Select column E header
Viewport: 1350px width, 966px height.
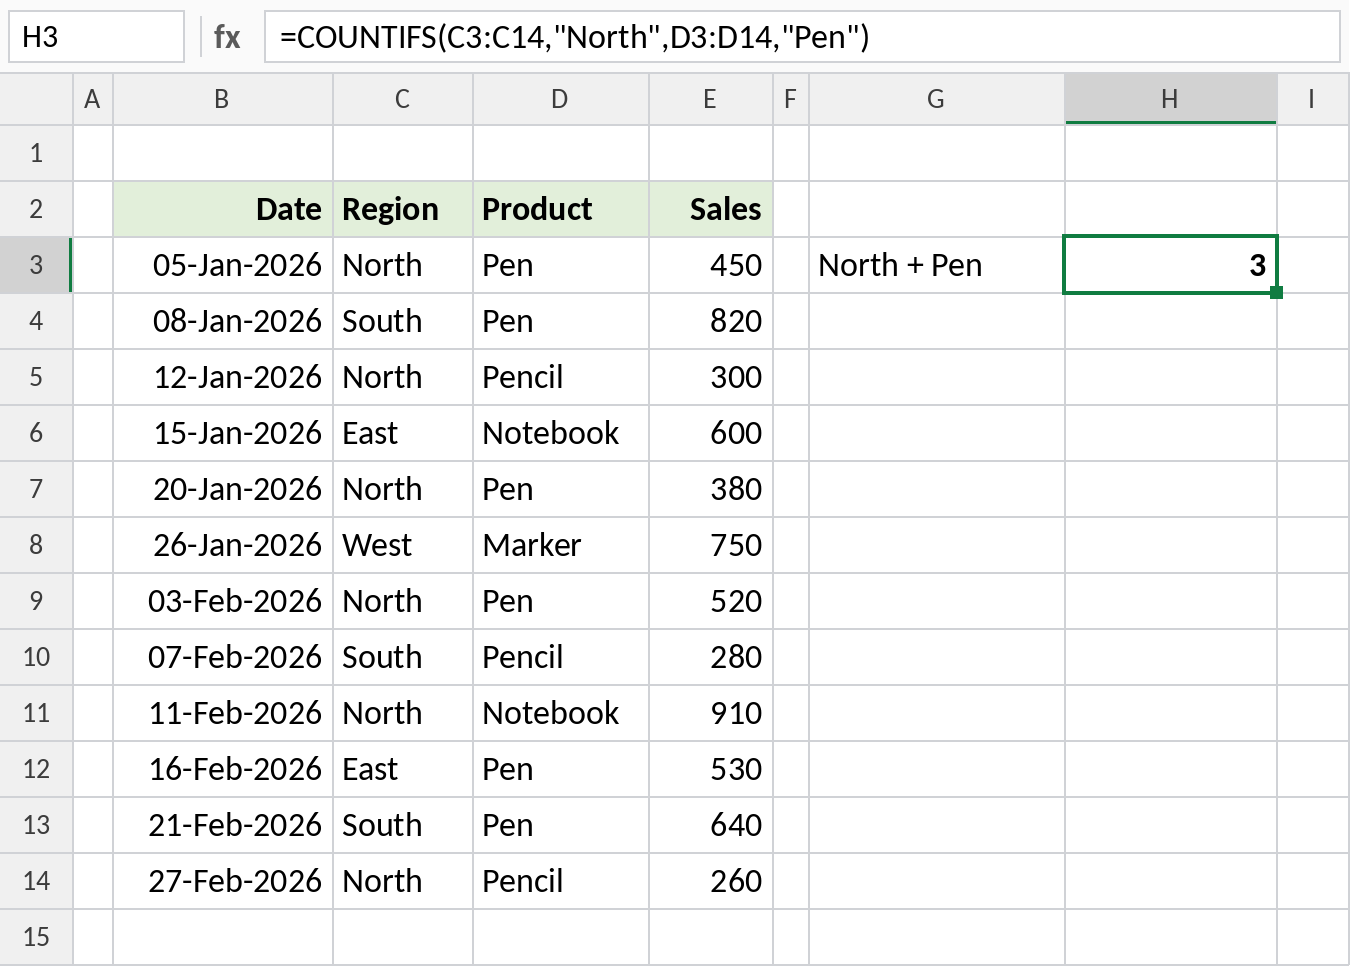pyautogui.click(x=710, y=99)
